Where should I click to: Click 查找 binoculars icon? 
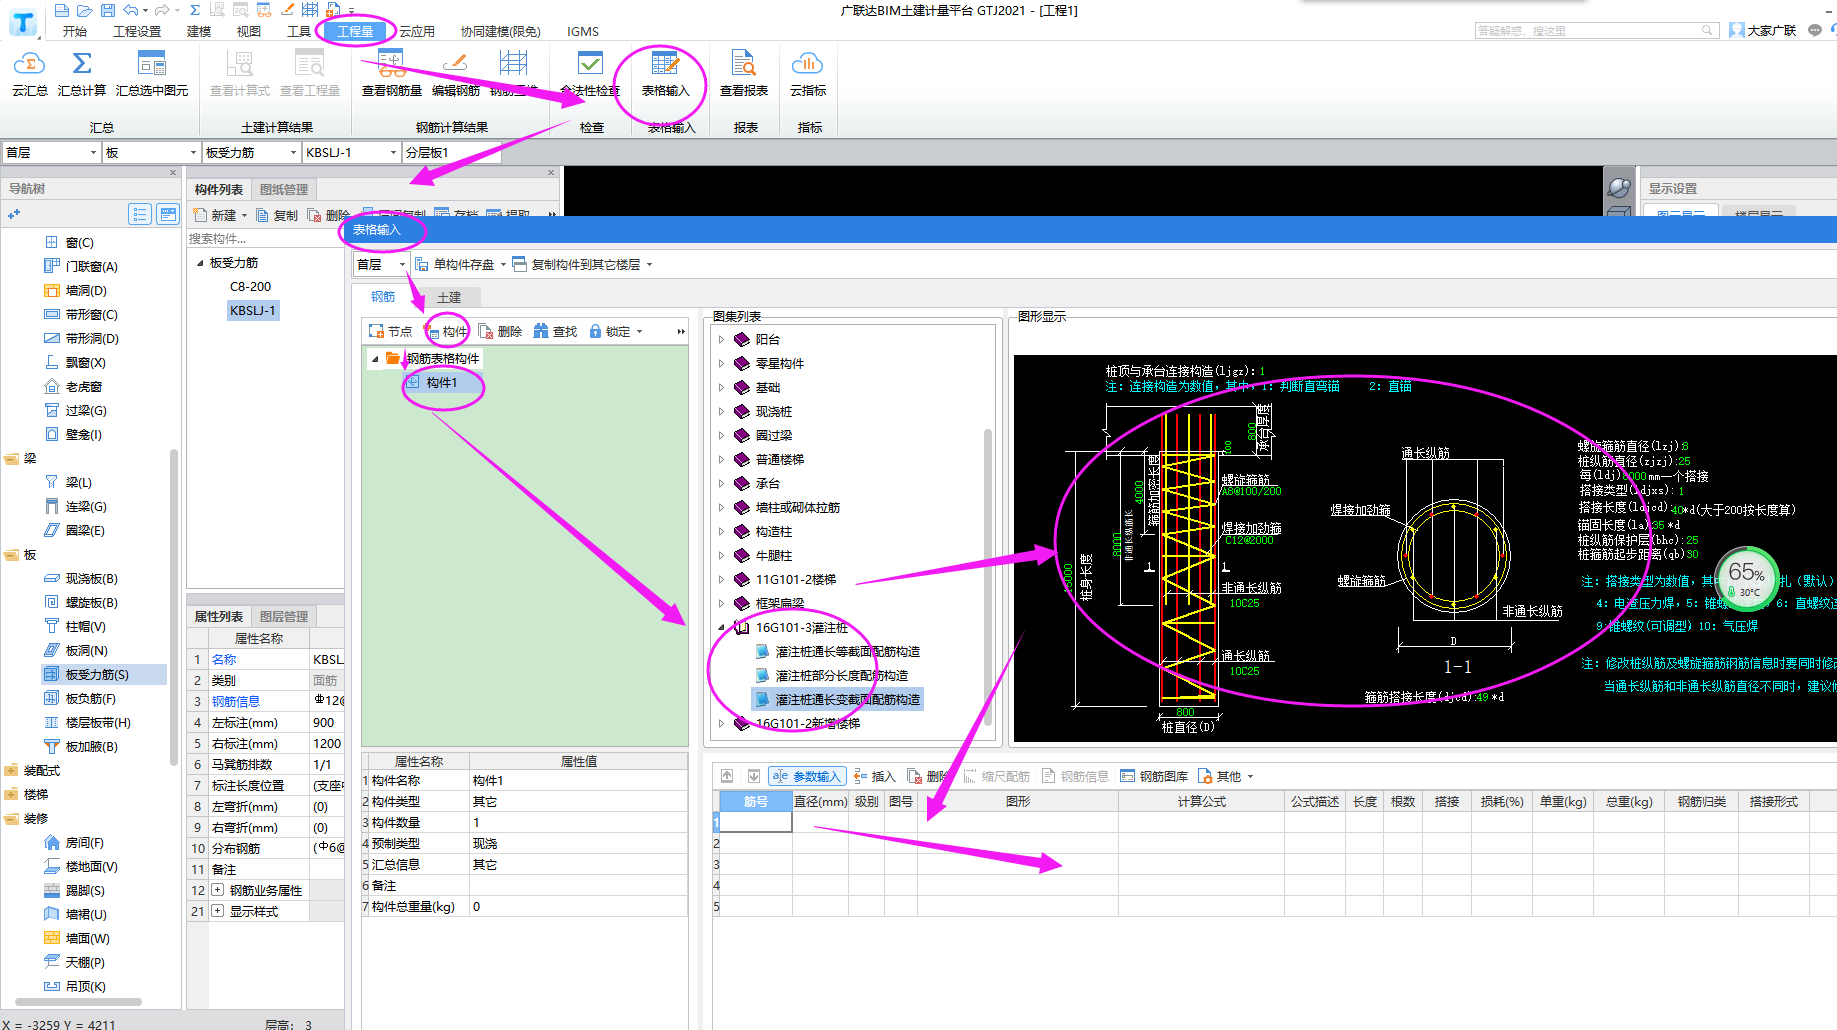pos(555,331)
